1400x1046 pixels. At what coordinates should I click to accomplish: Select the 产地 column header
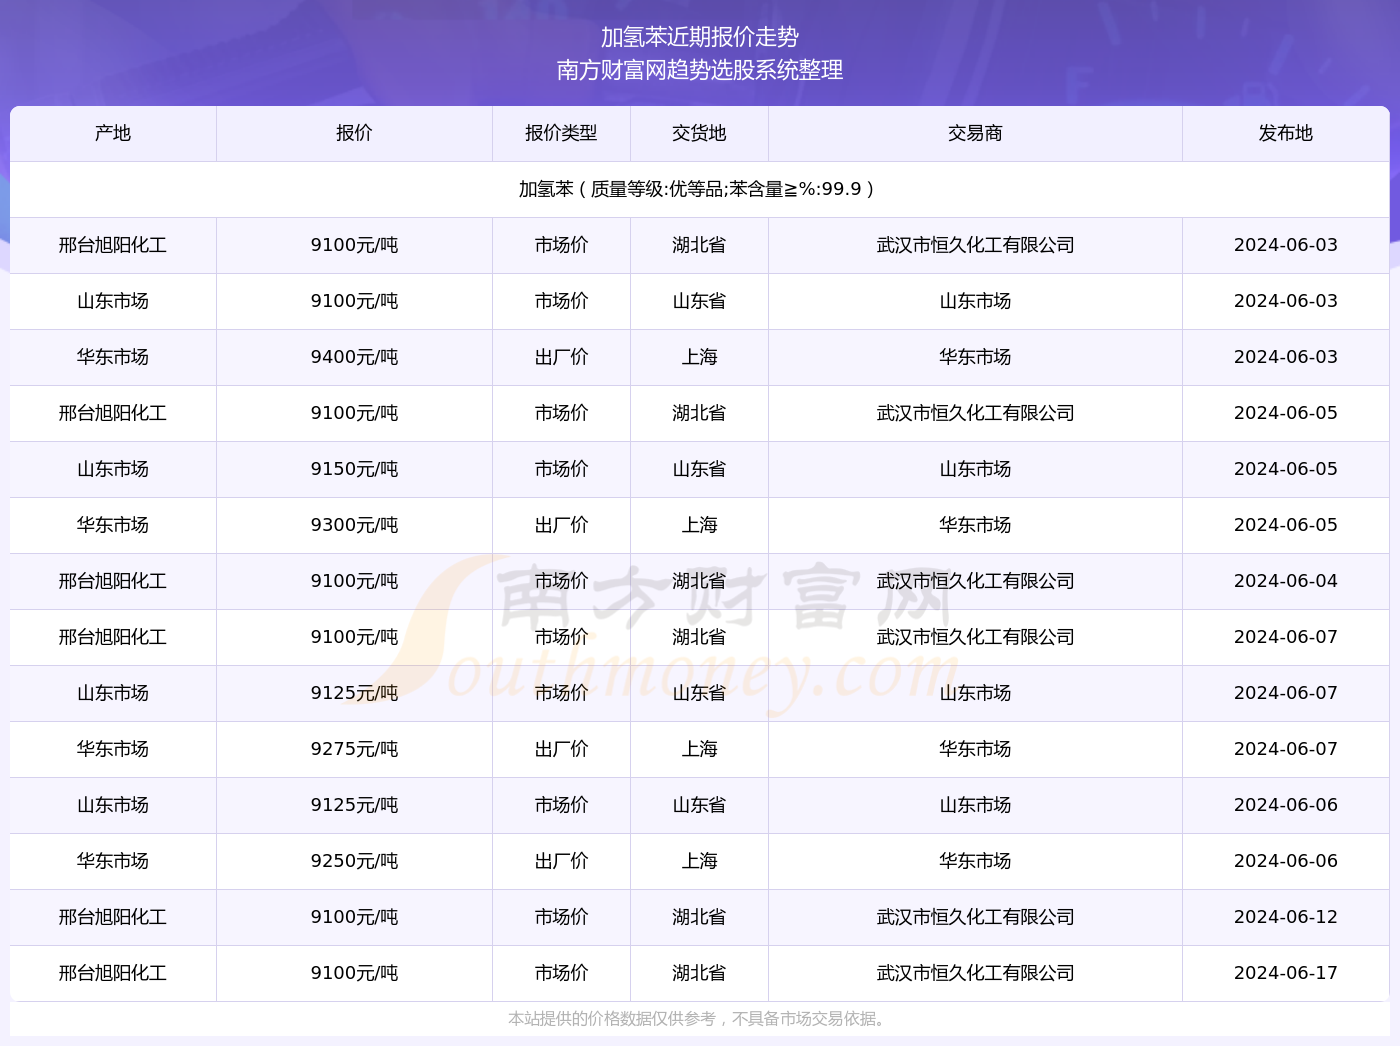click(113, 133)
